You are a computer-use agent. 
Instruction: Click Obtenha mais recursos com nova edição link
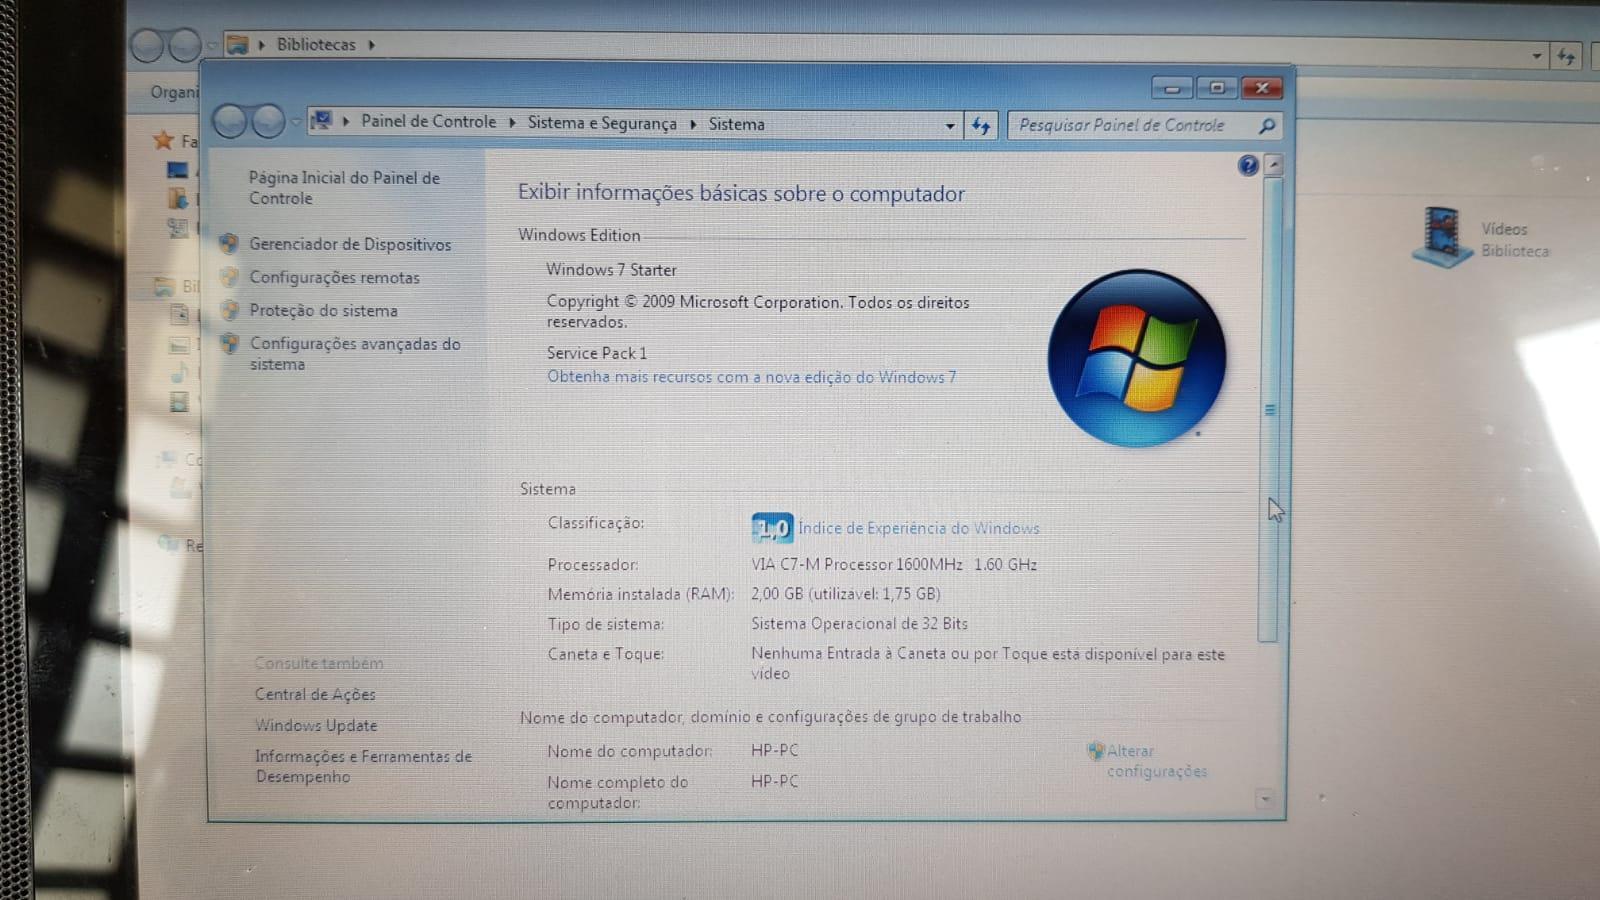[x=751, y=377]
